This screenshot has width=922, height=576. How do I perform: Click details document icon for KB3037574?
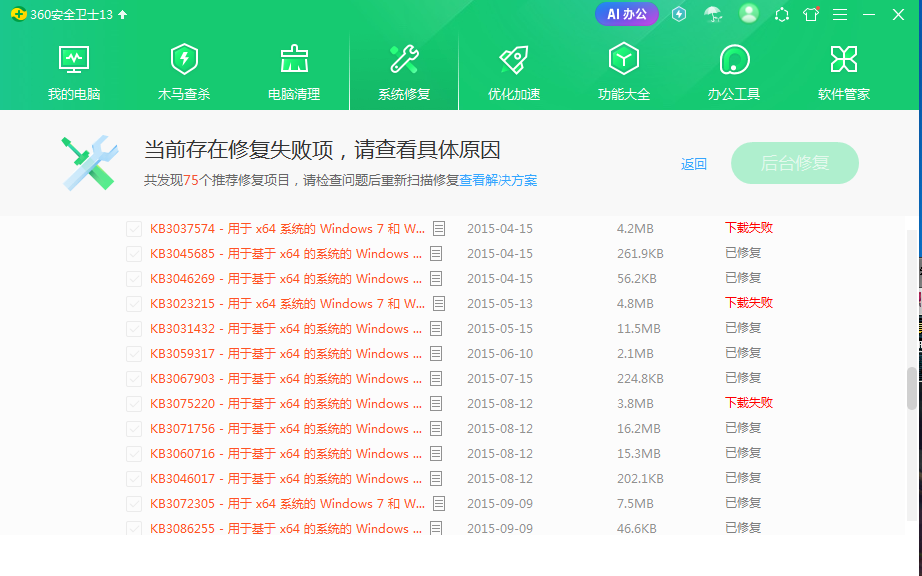coord(437,228)
